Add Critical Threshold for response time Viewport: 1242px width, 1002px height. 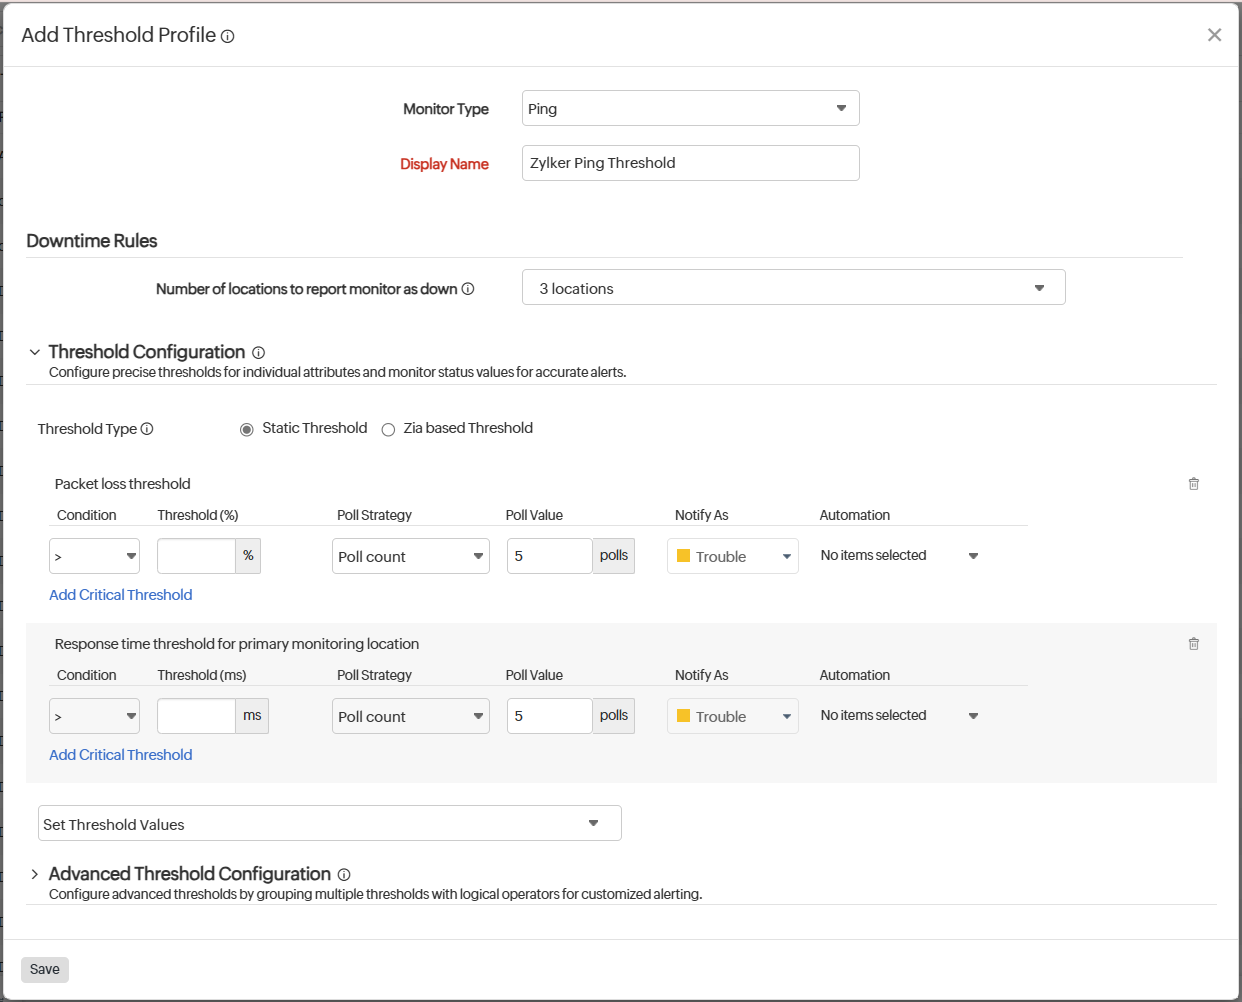click(120, 754)
